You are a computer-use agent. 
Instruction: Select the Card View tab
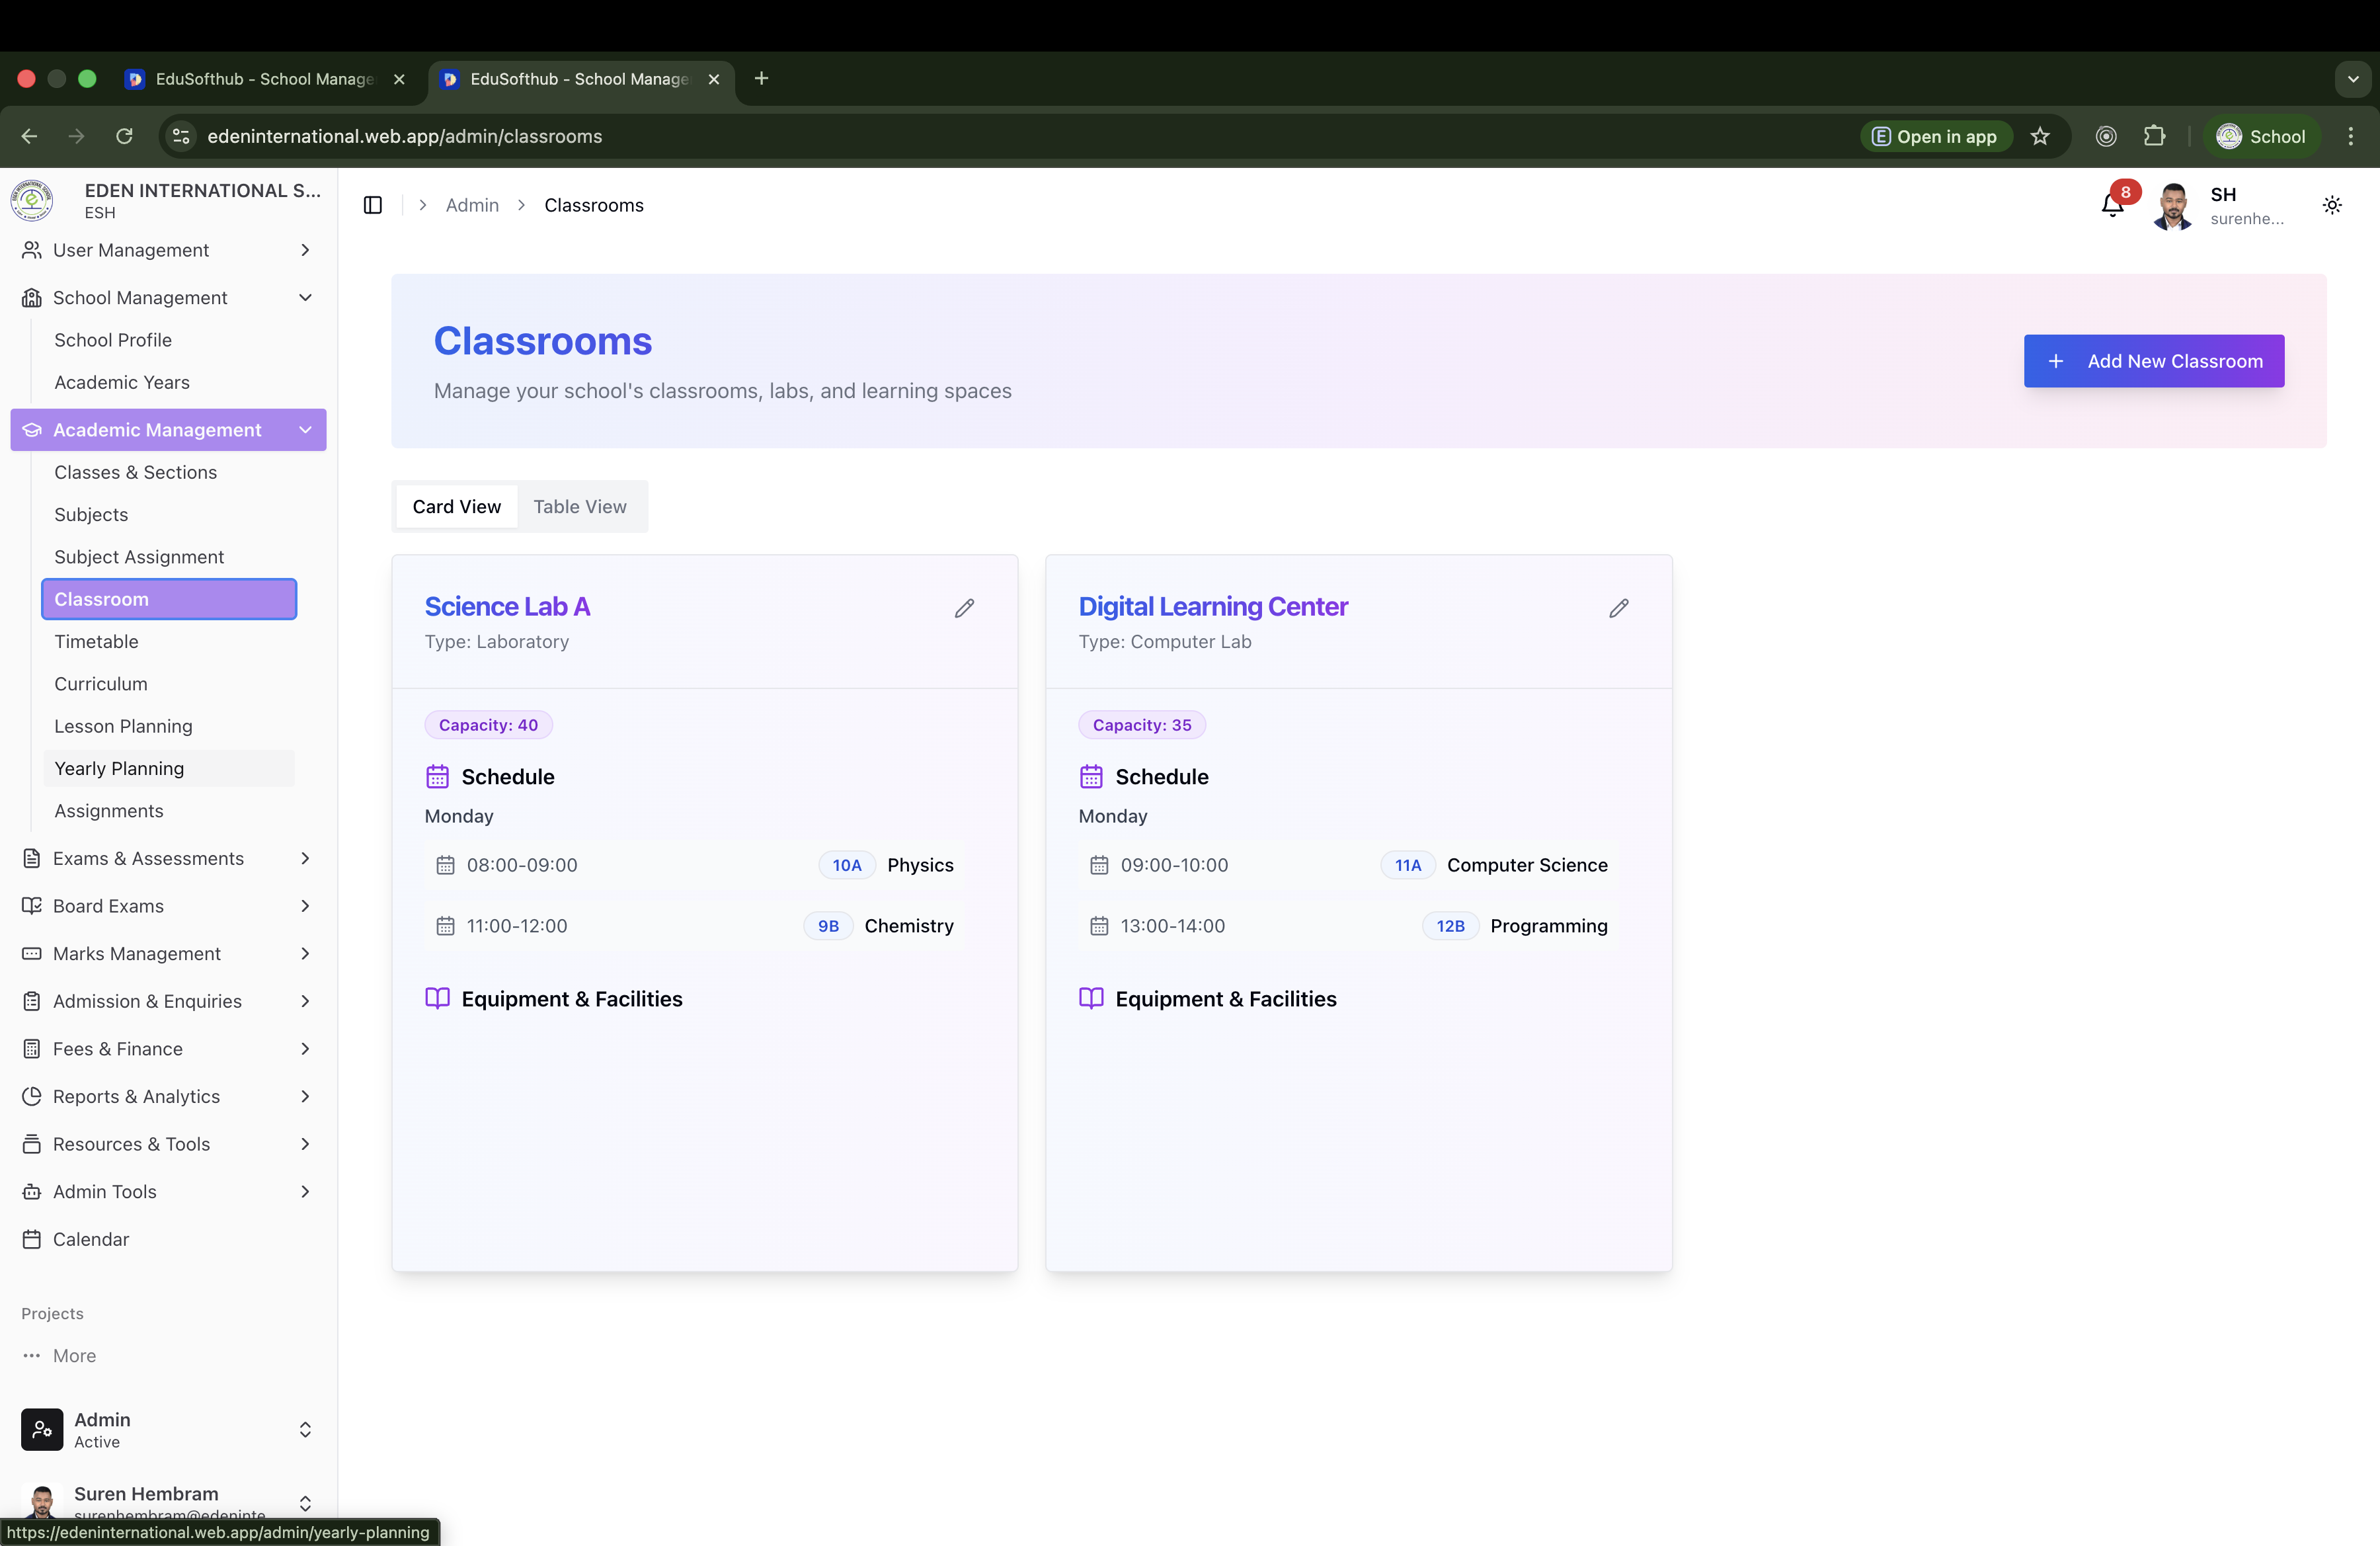[x=456, y=507]
